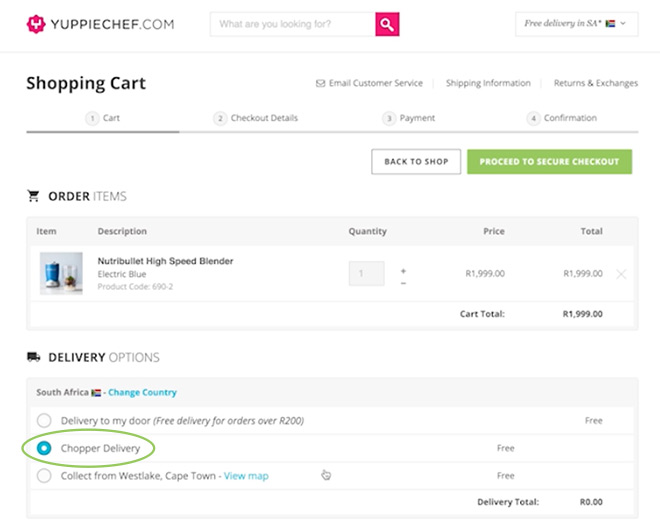Click the Yuppiechef logo icon

[36, 24]
